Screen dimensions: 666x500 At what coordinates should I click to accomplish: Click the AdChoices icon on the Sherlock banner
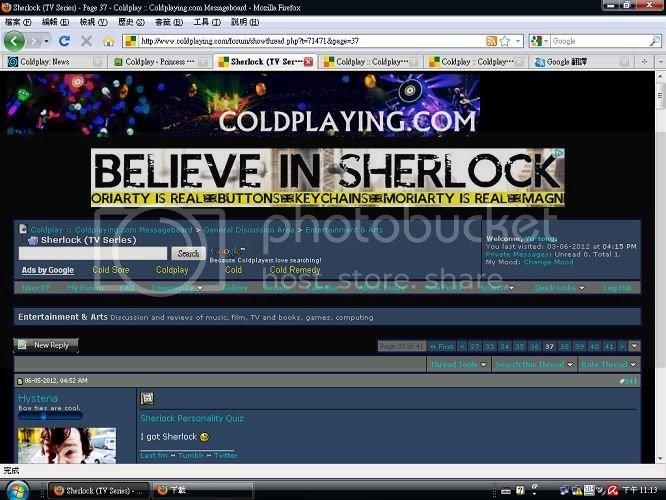pos(559,153)
